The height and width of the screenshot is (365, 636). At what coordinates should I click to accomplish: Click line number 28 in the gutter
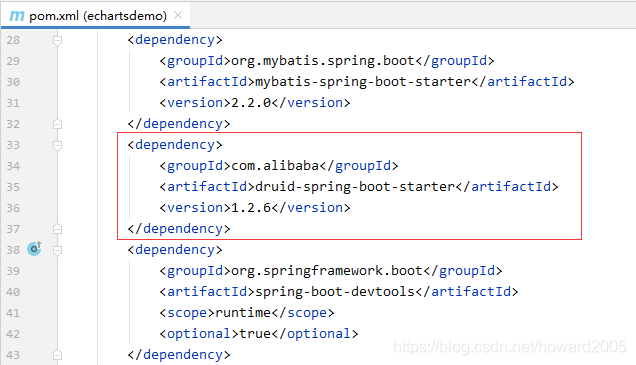coord(13,40)
